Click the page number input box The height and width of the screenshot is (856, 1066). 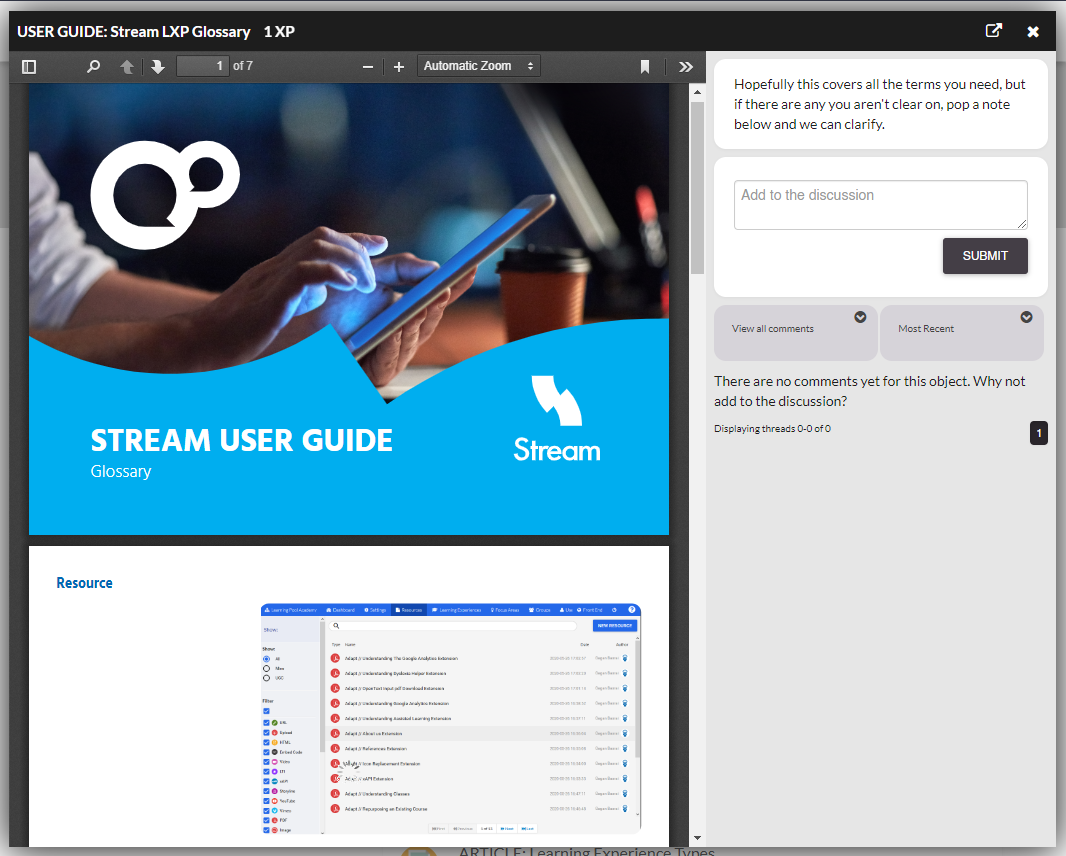(202, 66)
